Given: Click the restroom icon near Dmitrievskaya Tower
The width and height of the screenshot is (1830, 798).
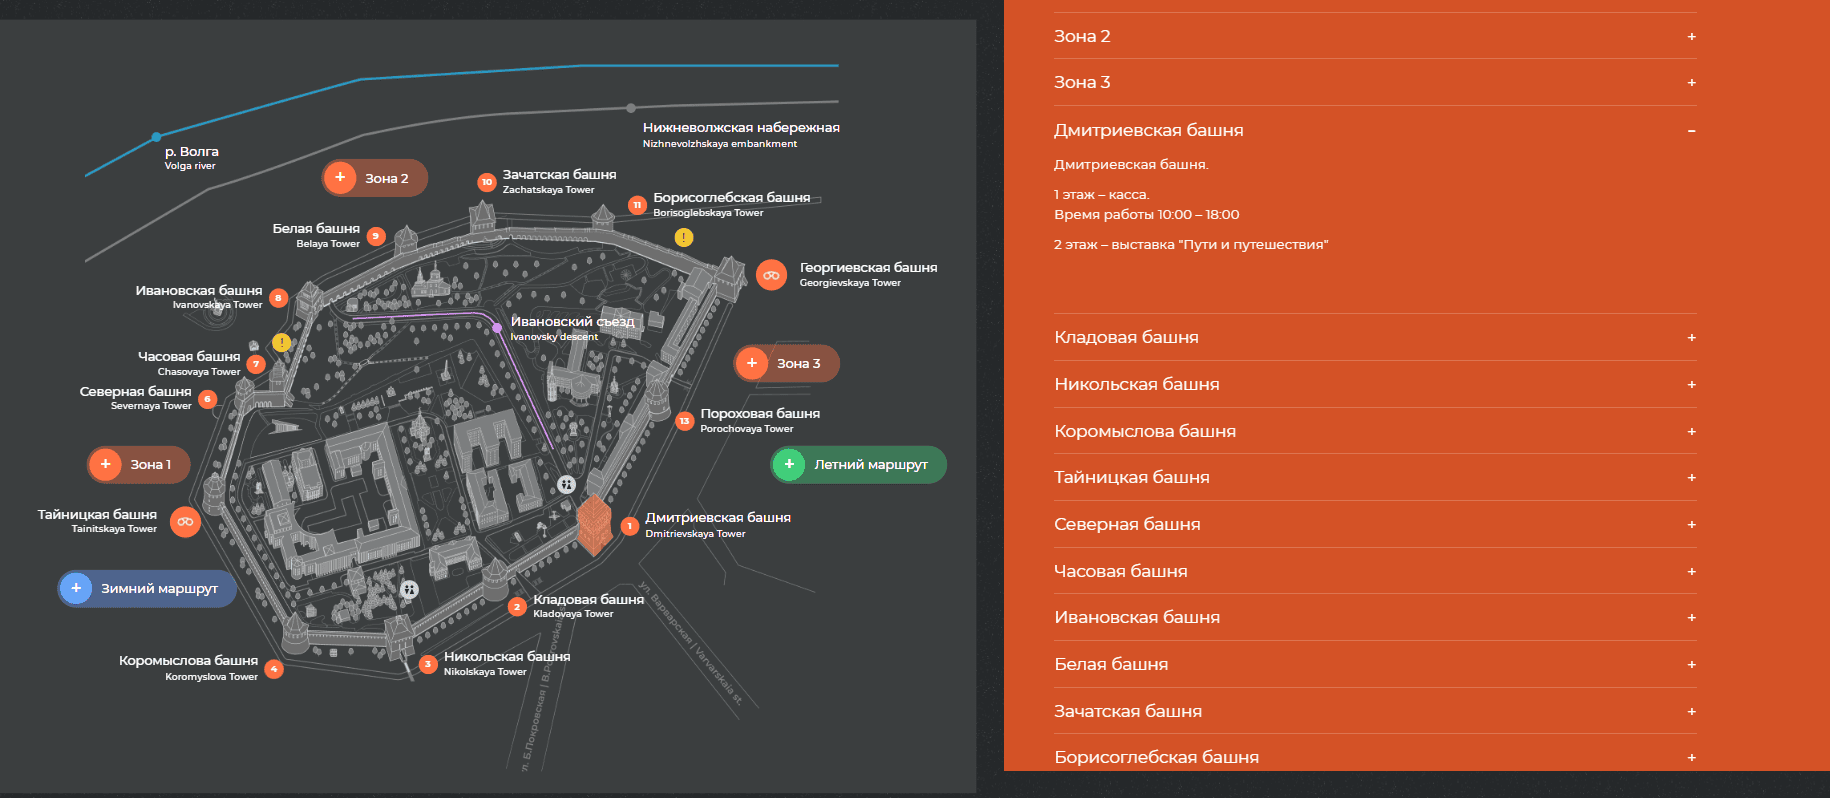Looking at the screenshot, I should pos(566,484).
